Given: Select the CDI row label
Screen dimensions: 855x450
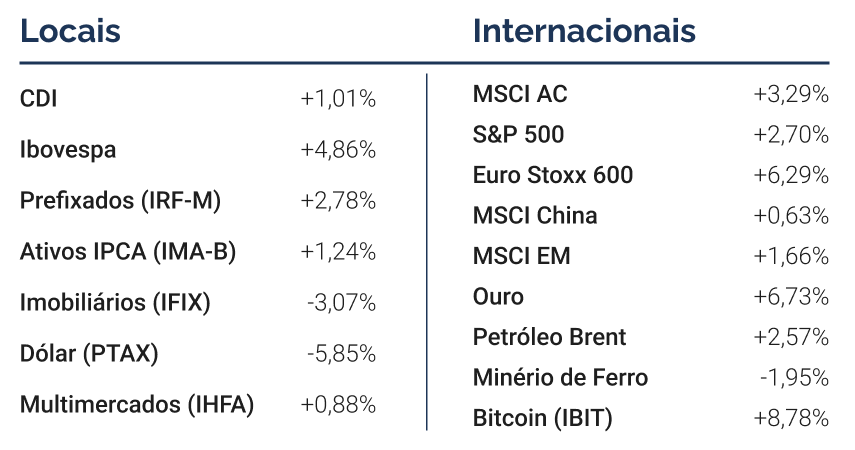Looking at the screenshot, I should click(39, 99).
